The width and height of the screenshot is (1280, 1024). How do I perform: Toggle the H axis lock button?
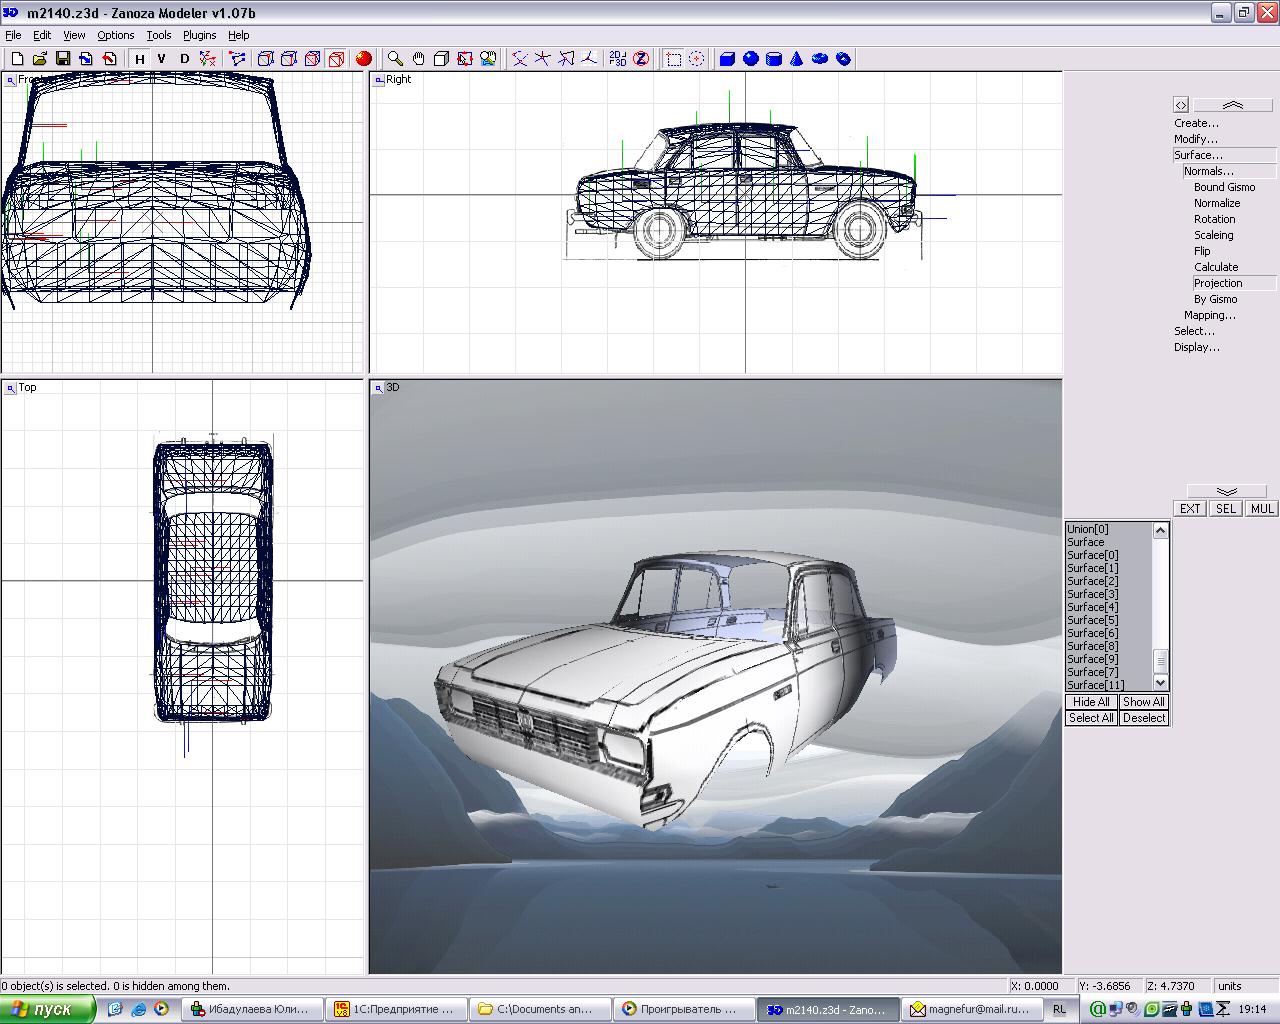(140, 59)
